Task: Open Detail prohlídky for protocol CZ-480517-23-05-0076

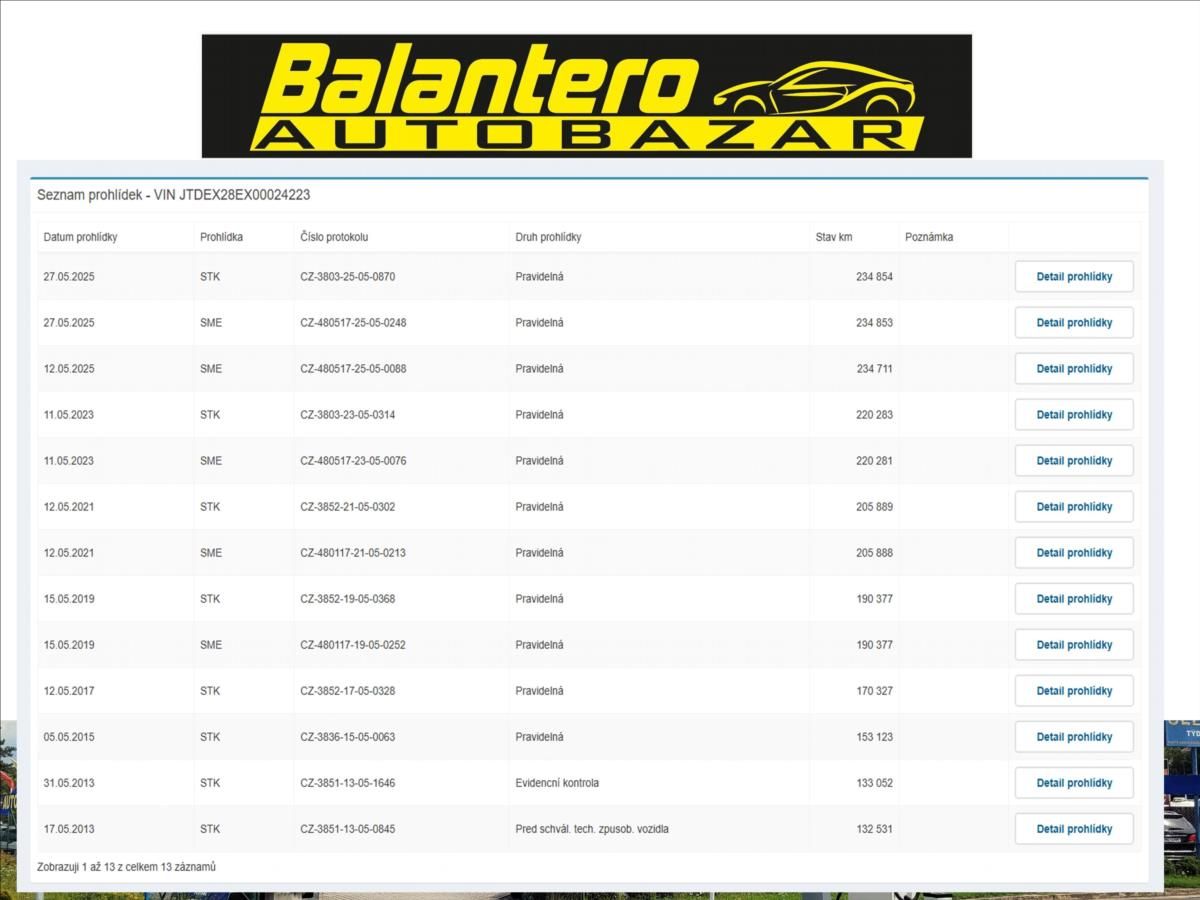Action: click(x=1074, y=460)
